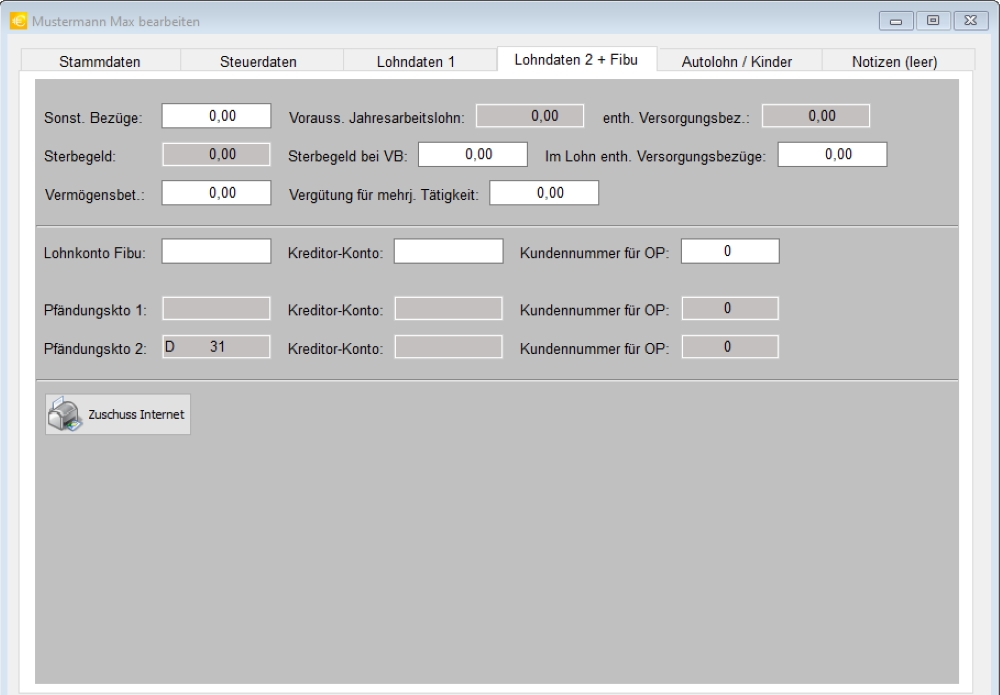Click Kreditor-Konto field in Pfändungskto 2 row
Screen dimensions: 1000x695
pos(448,347)
